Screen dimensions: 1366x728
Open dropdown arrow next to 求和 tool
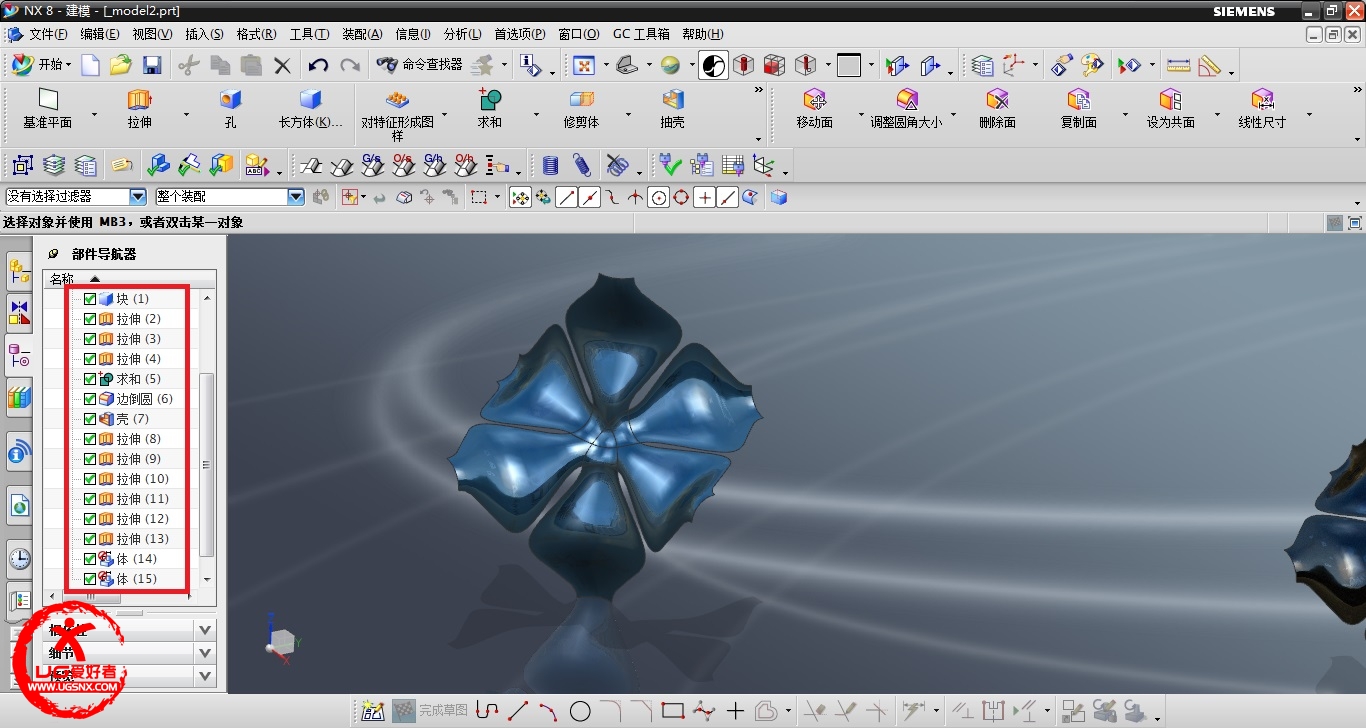pyautogui.click(x=537, y=114)
